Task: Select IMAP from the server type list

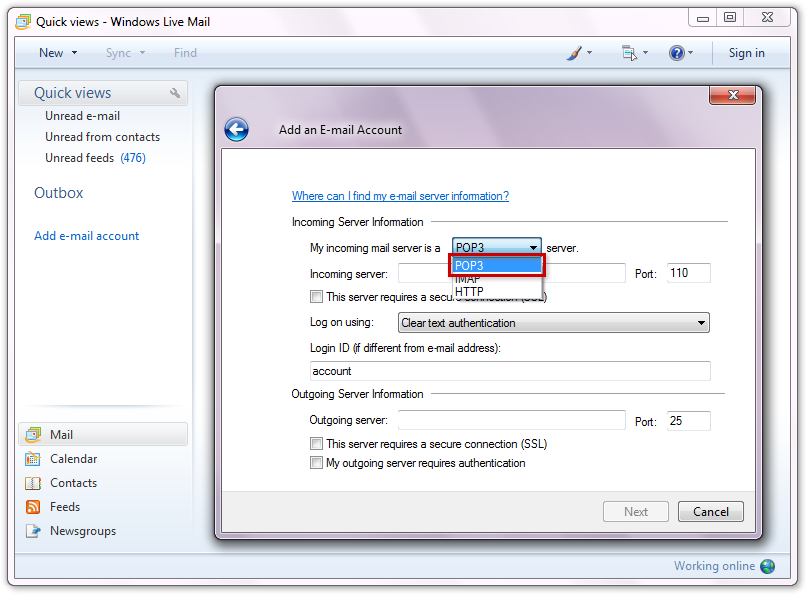Action: click(497, 279)
